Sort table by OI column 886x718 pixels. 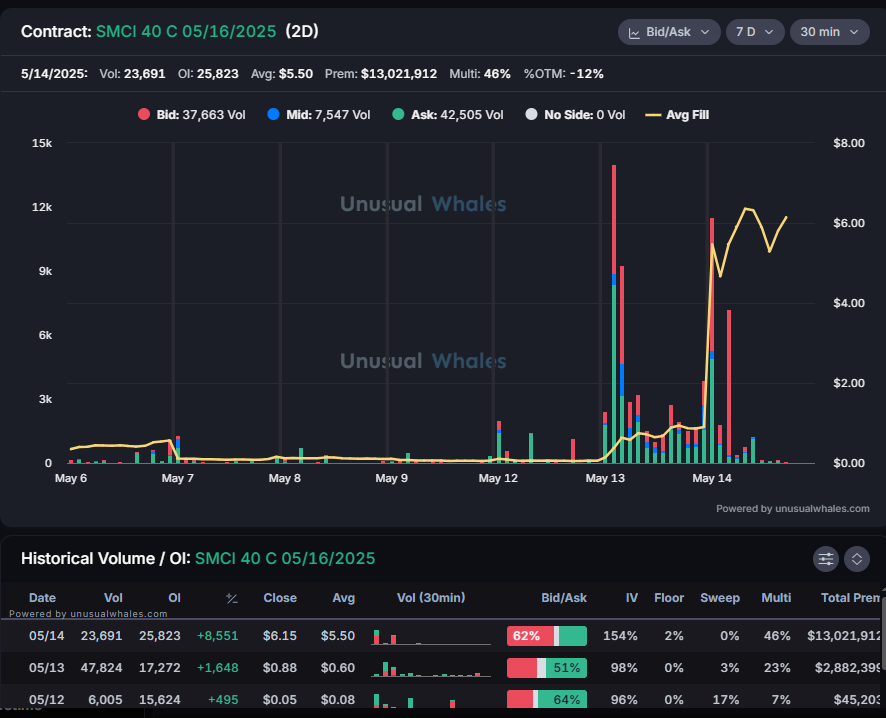pos(174,598)
